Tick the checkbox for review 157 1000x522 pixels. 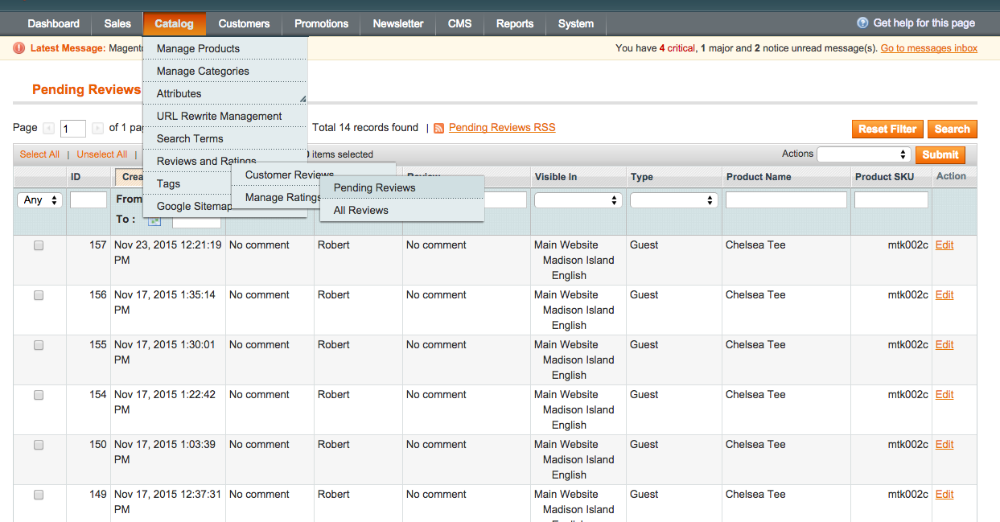pos(39,245)
